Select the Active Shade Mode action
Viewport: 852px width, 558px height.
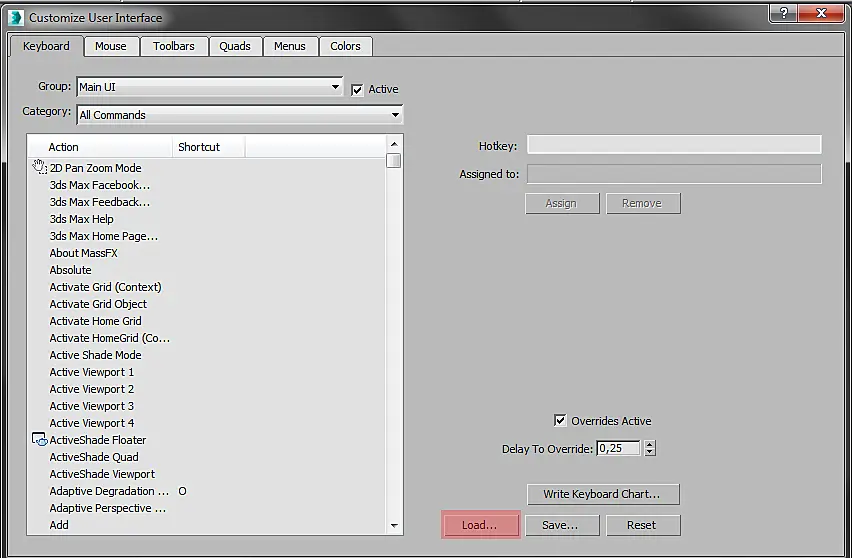click(96, 355)
